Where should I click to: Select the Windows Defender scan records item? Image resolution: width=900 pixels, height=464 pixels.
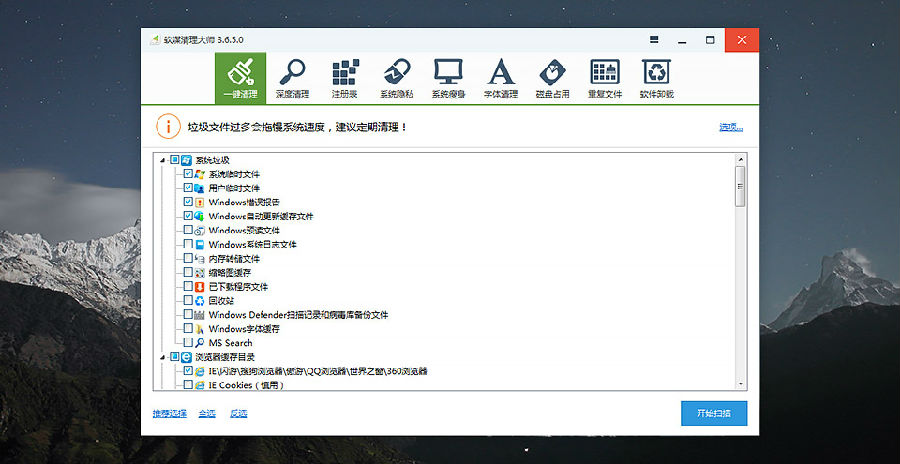pyautogui.click(x=298, y=315)
